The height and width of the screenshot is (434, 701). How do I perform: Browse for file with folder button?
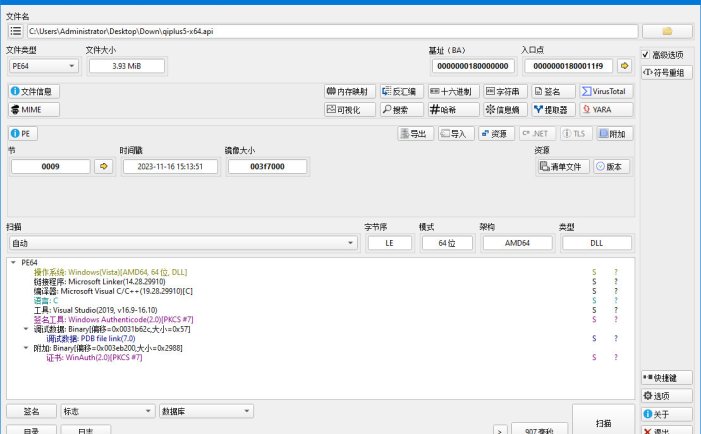point(667,31)
